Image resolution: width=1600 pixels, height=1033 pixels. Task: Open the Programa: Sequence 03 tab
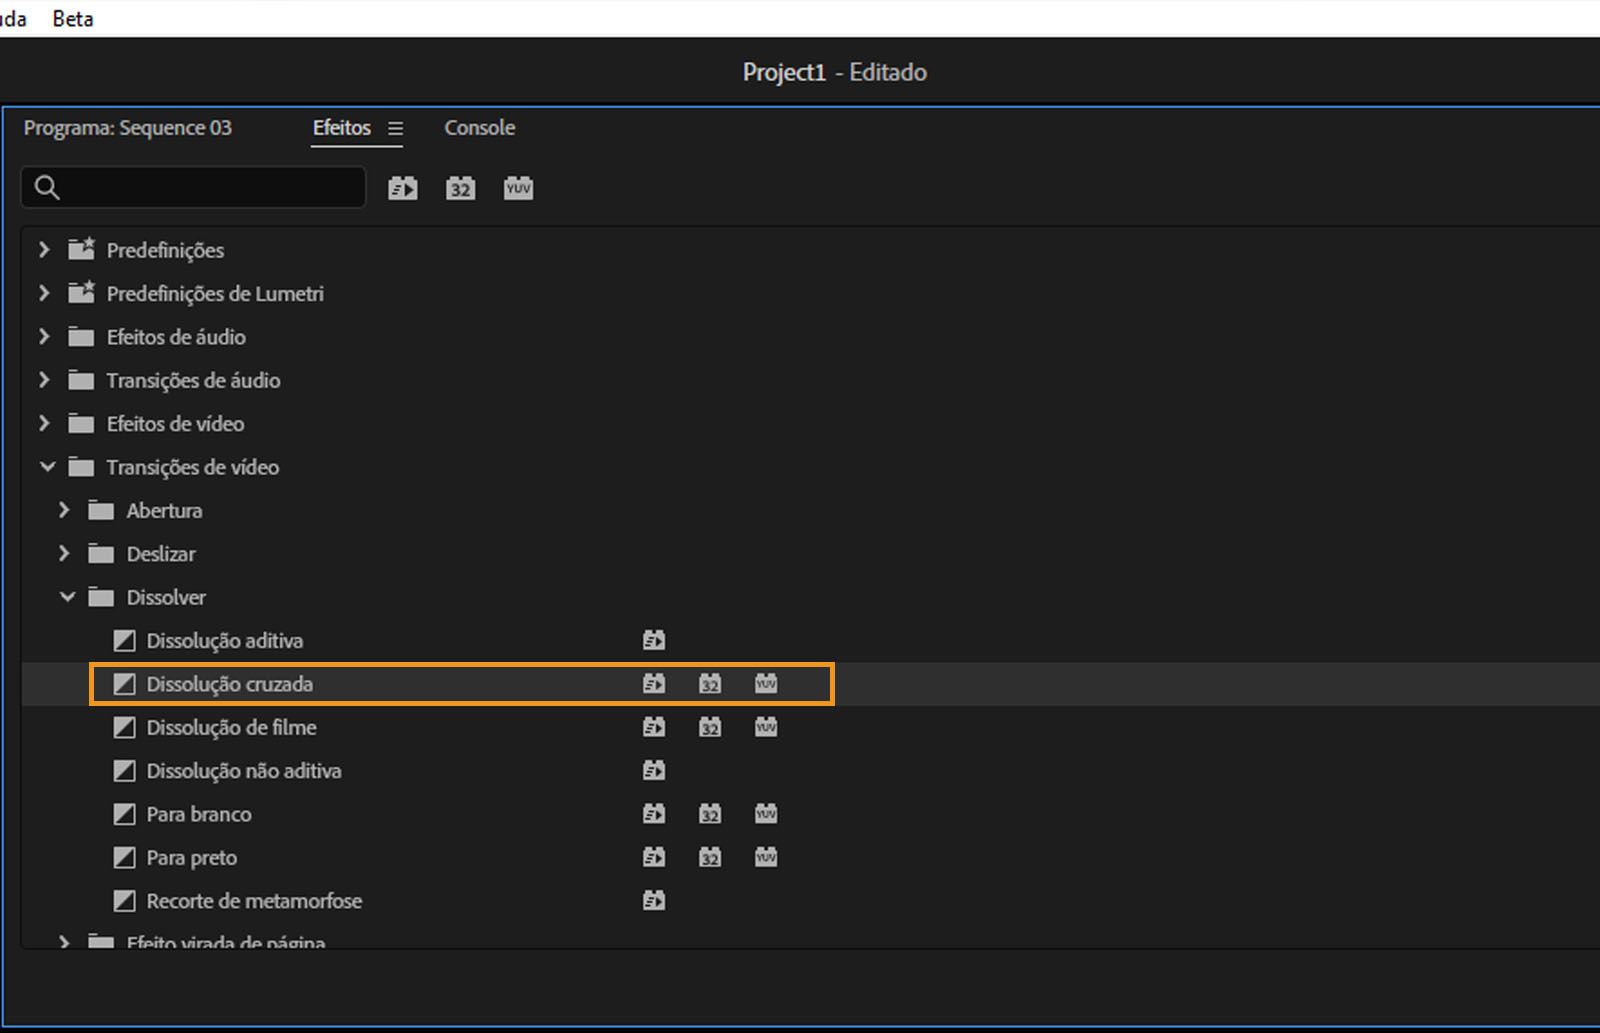128,128
